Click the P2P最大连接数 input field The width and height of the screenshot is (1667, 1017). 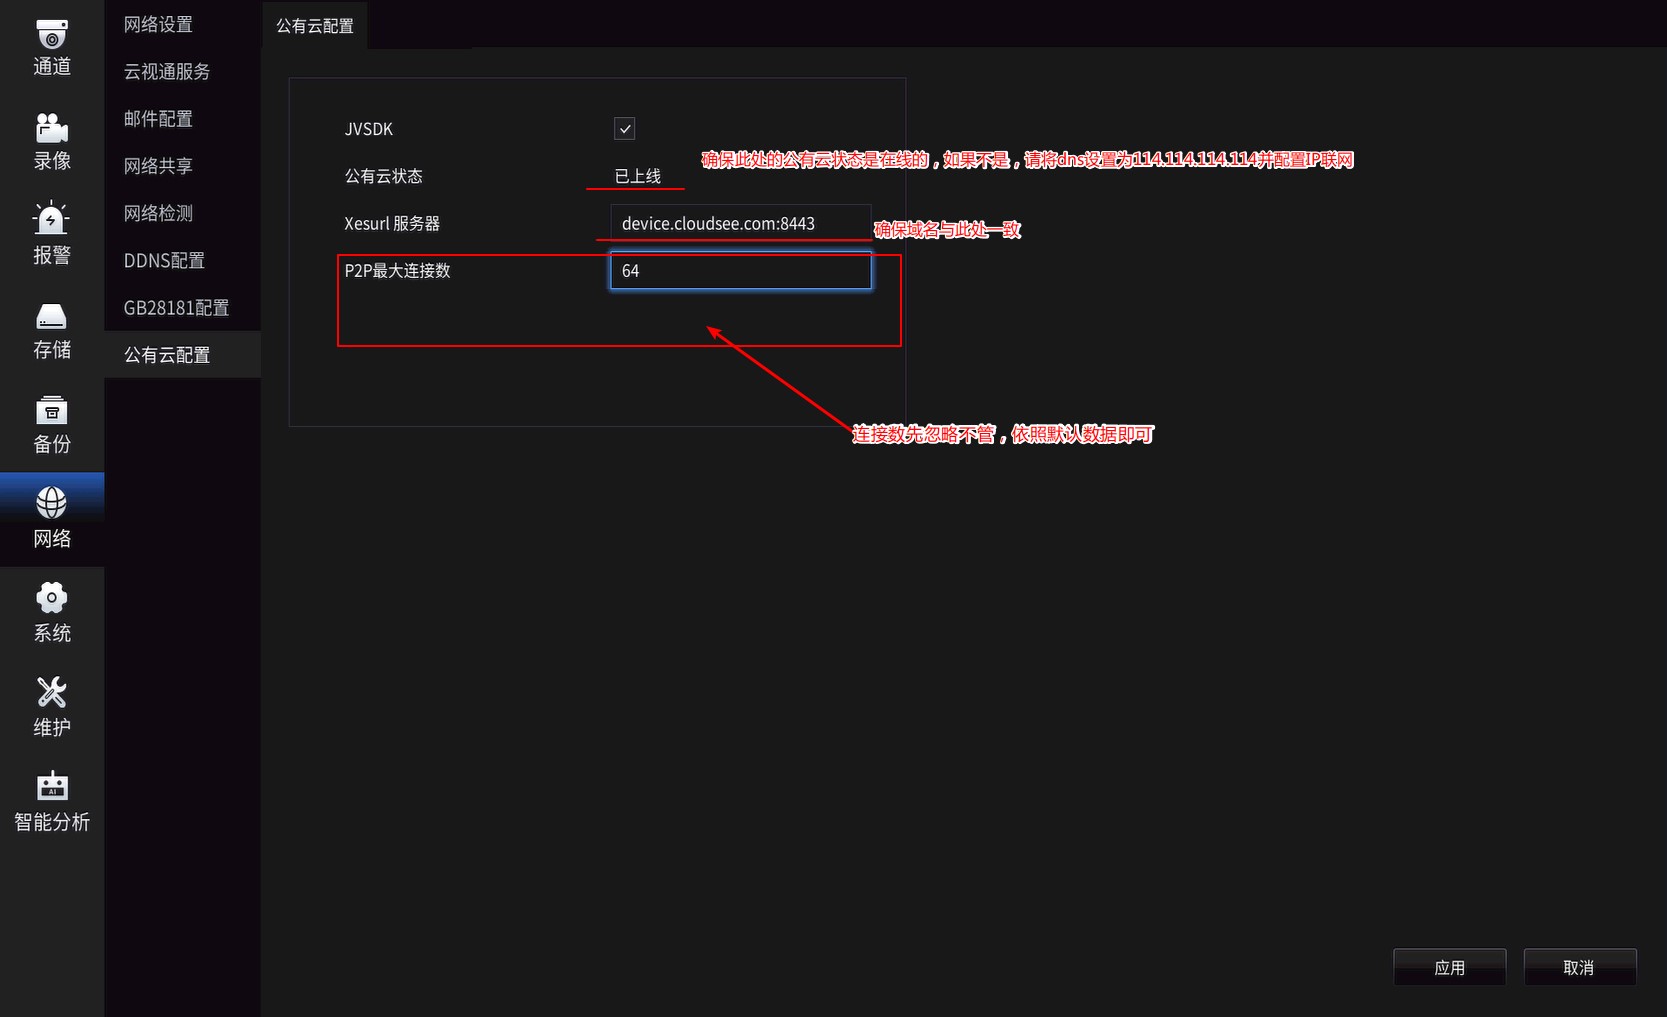(741, 271)
